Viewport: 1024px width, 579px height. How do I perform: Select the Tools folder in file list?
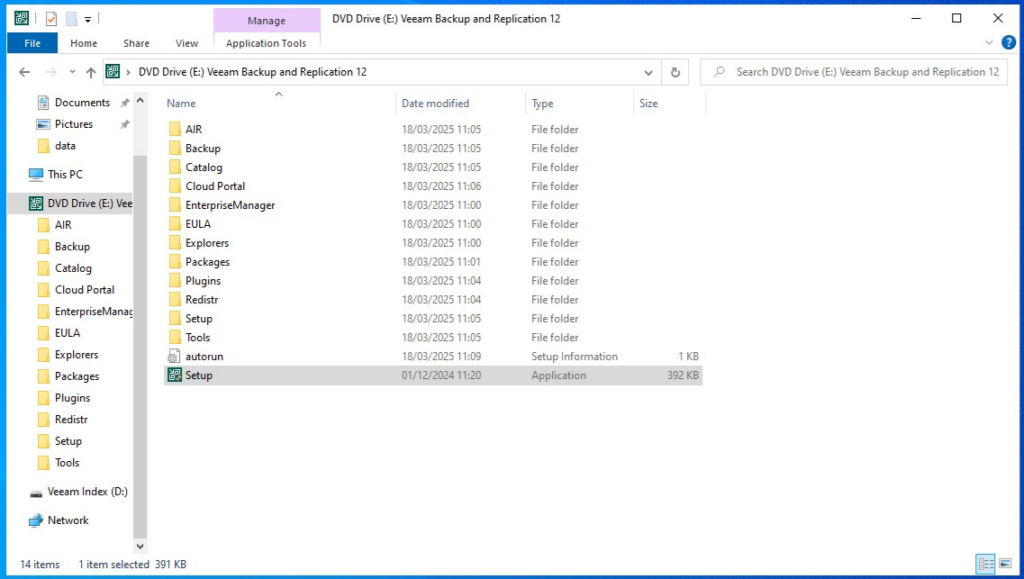[x=197, y=337]
